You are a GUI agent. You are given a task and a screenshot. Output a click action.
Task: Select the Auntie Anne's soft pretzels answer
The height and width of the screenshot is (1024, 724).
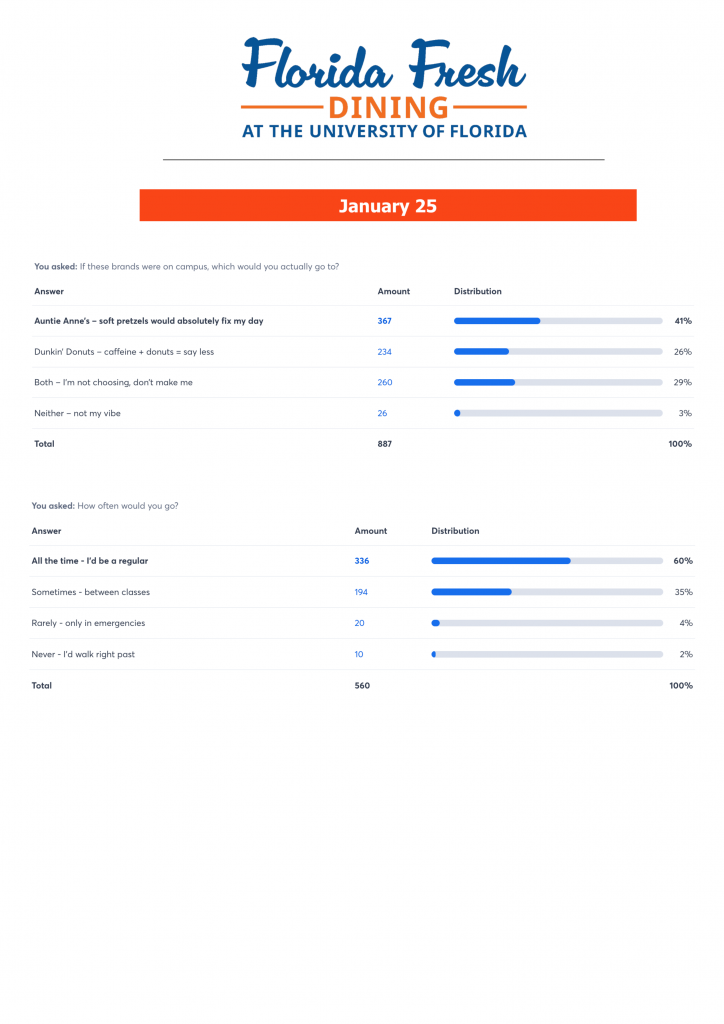point(149,321)
